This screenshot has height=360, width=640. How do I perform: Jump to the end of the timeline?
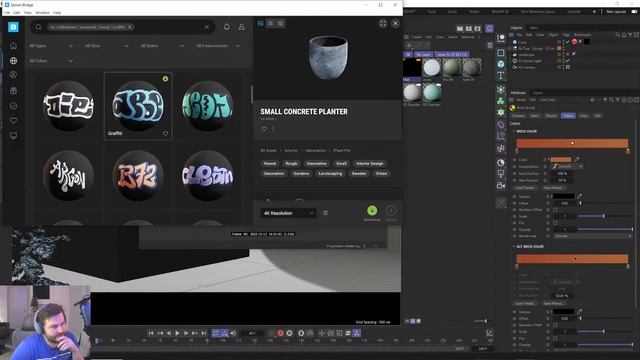(x=204, y=333)
